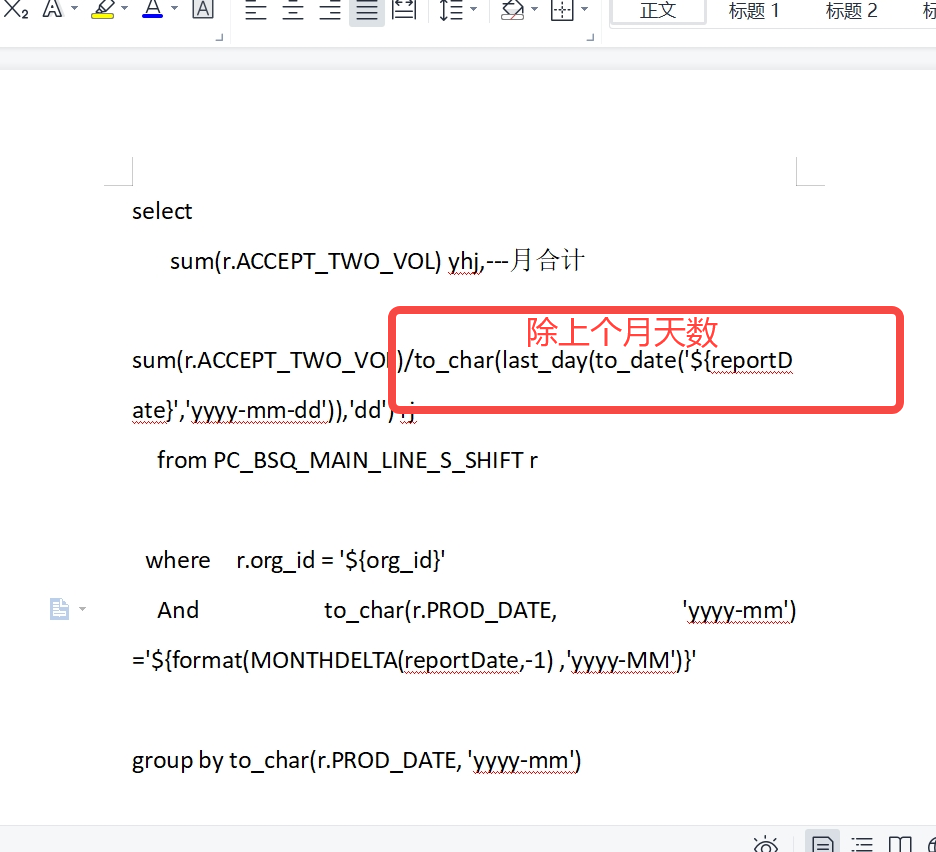Select the 正文 style
936x852 pixels.
click(658, 11)
